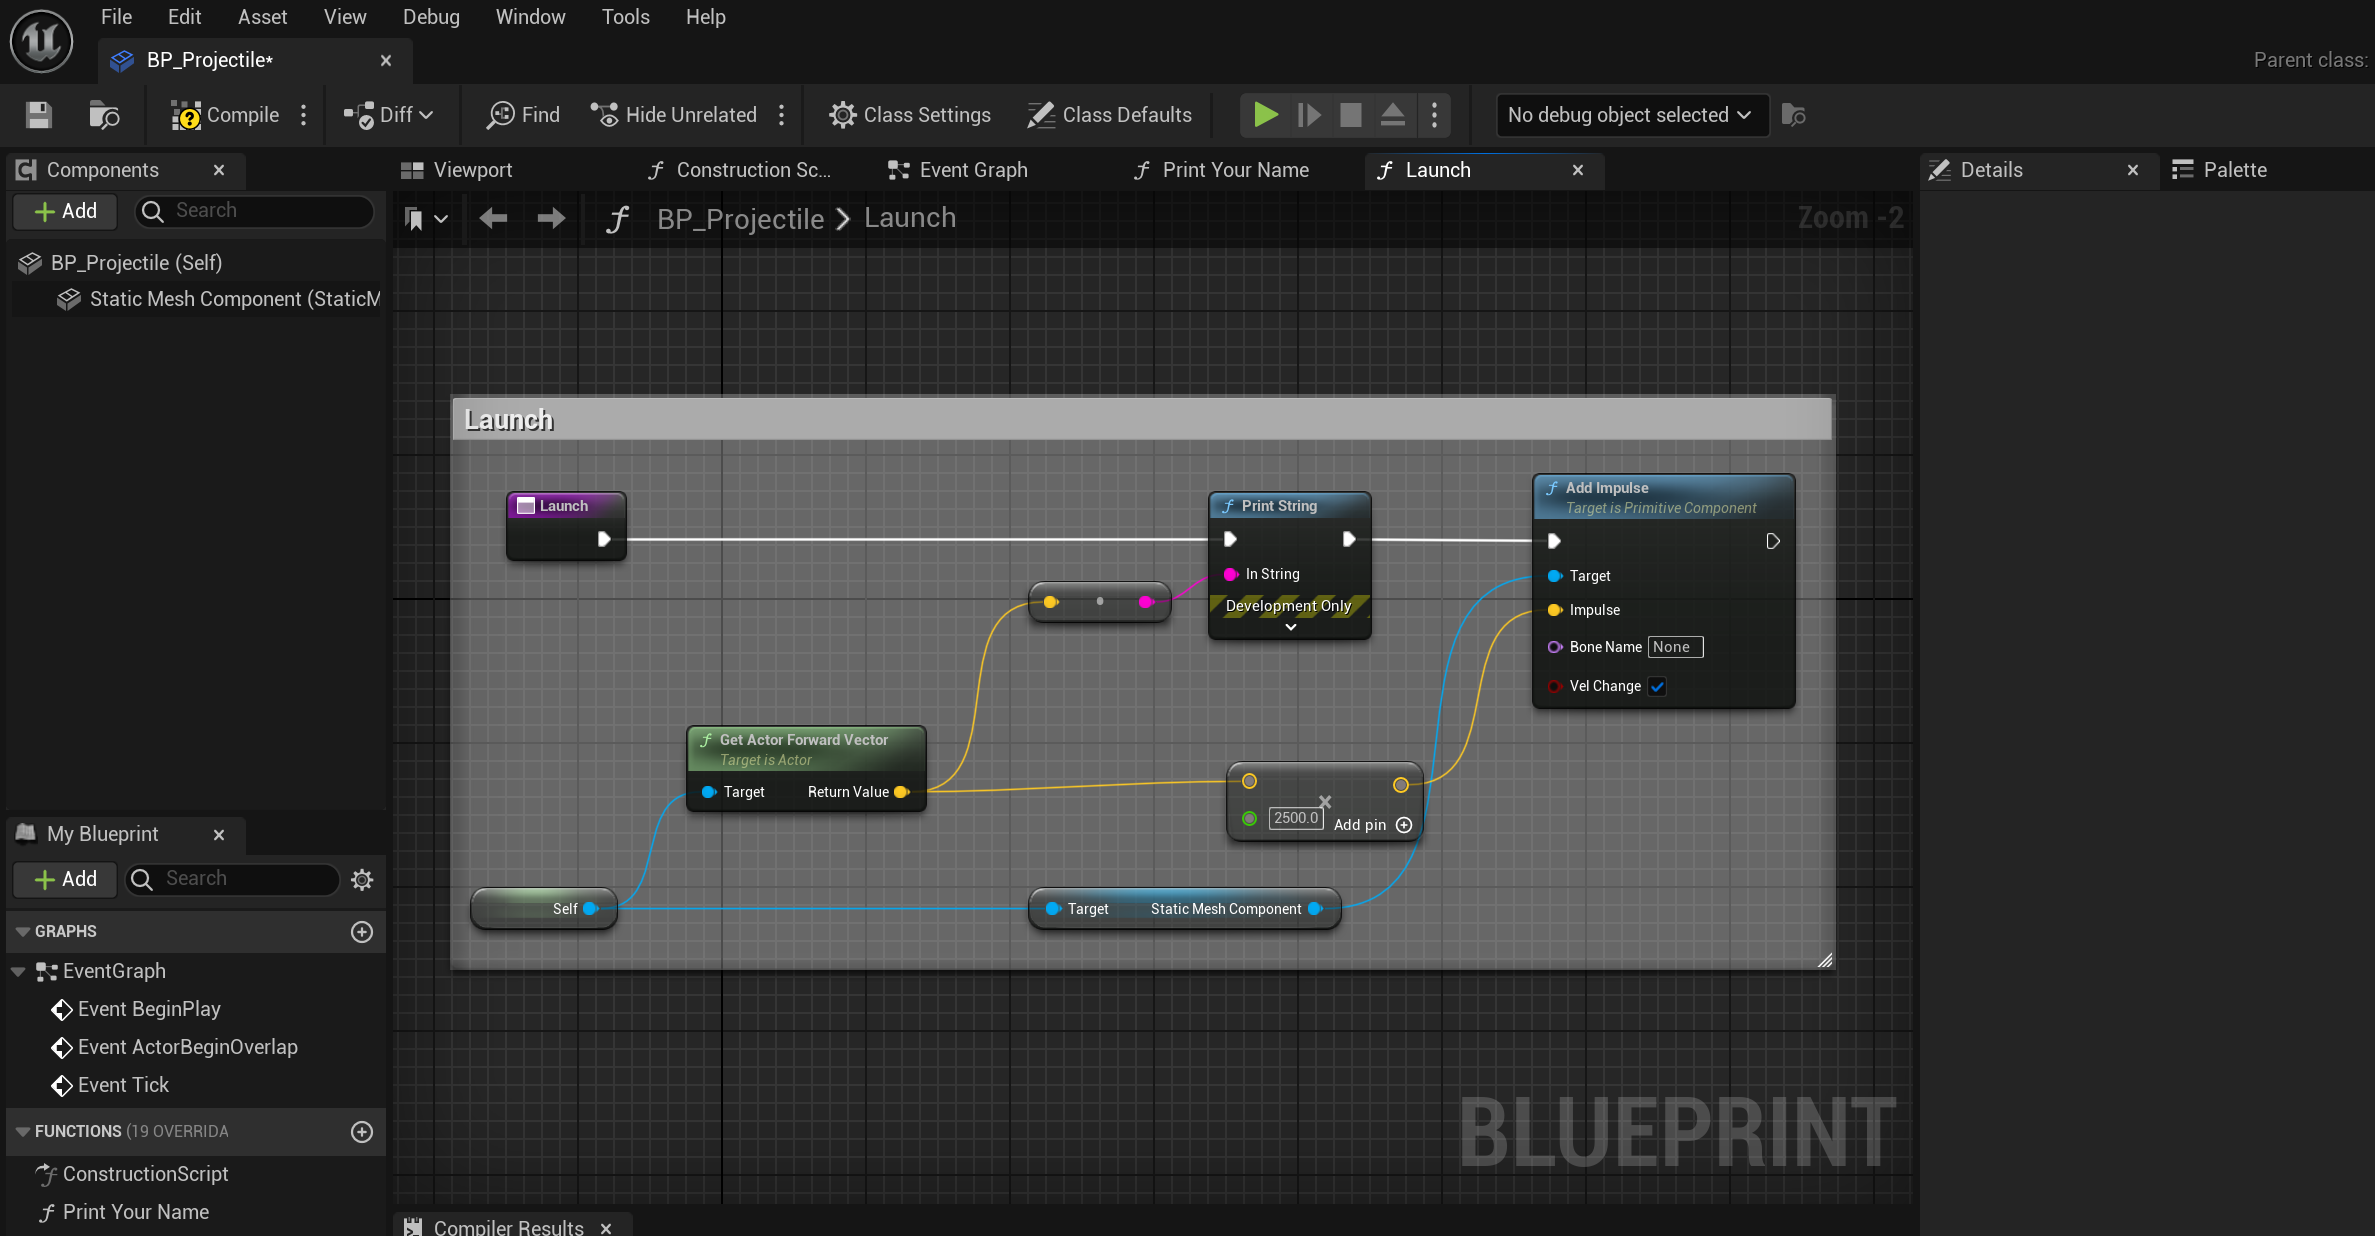Open My Blueprint settings gear
The width and height of the screenshot is (2375, 1236).
click(362, 879)
